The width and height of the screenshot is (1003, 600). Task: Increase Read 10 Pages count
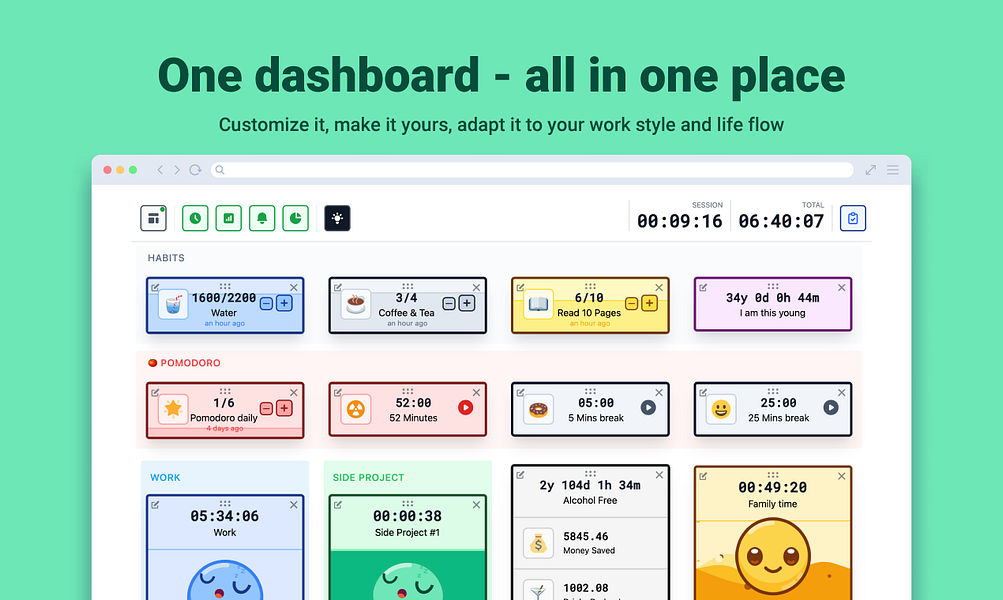(649, 303)
